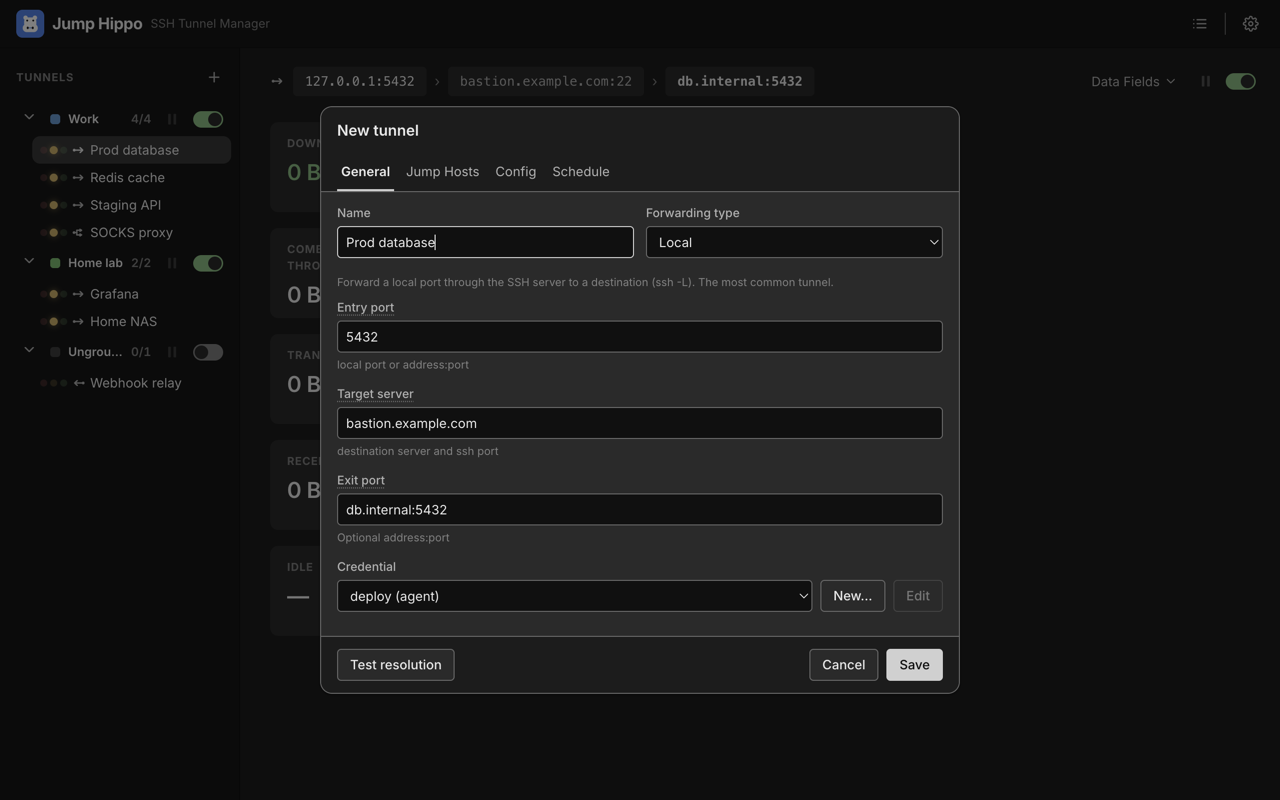Click the Ungrouped gray color square
The height and width of the screenshot is (800, 1280).
(x=55, y=352)
